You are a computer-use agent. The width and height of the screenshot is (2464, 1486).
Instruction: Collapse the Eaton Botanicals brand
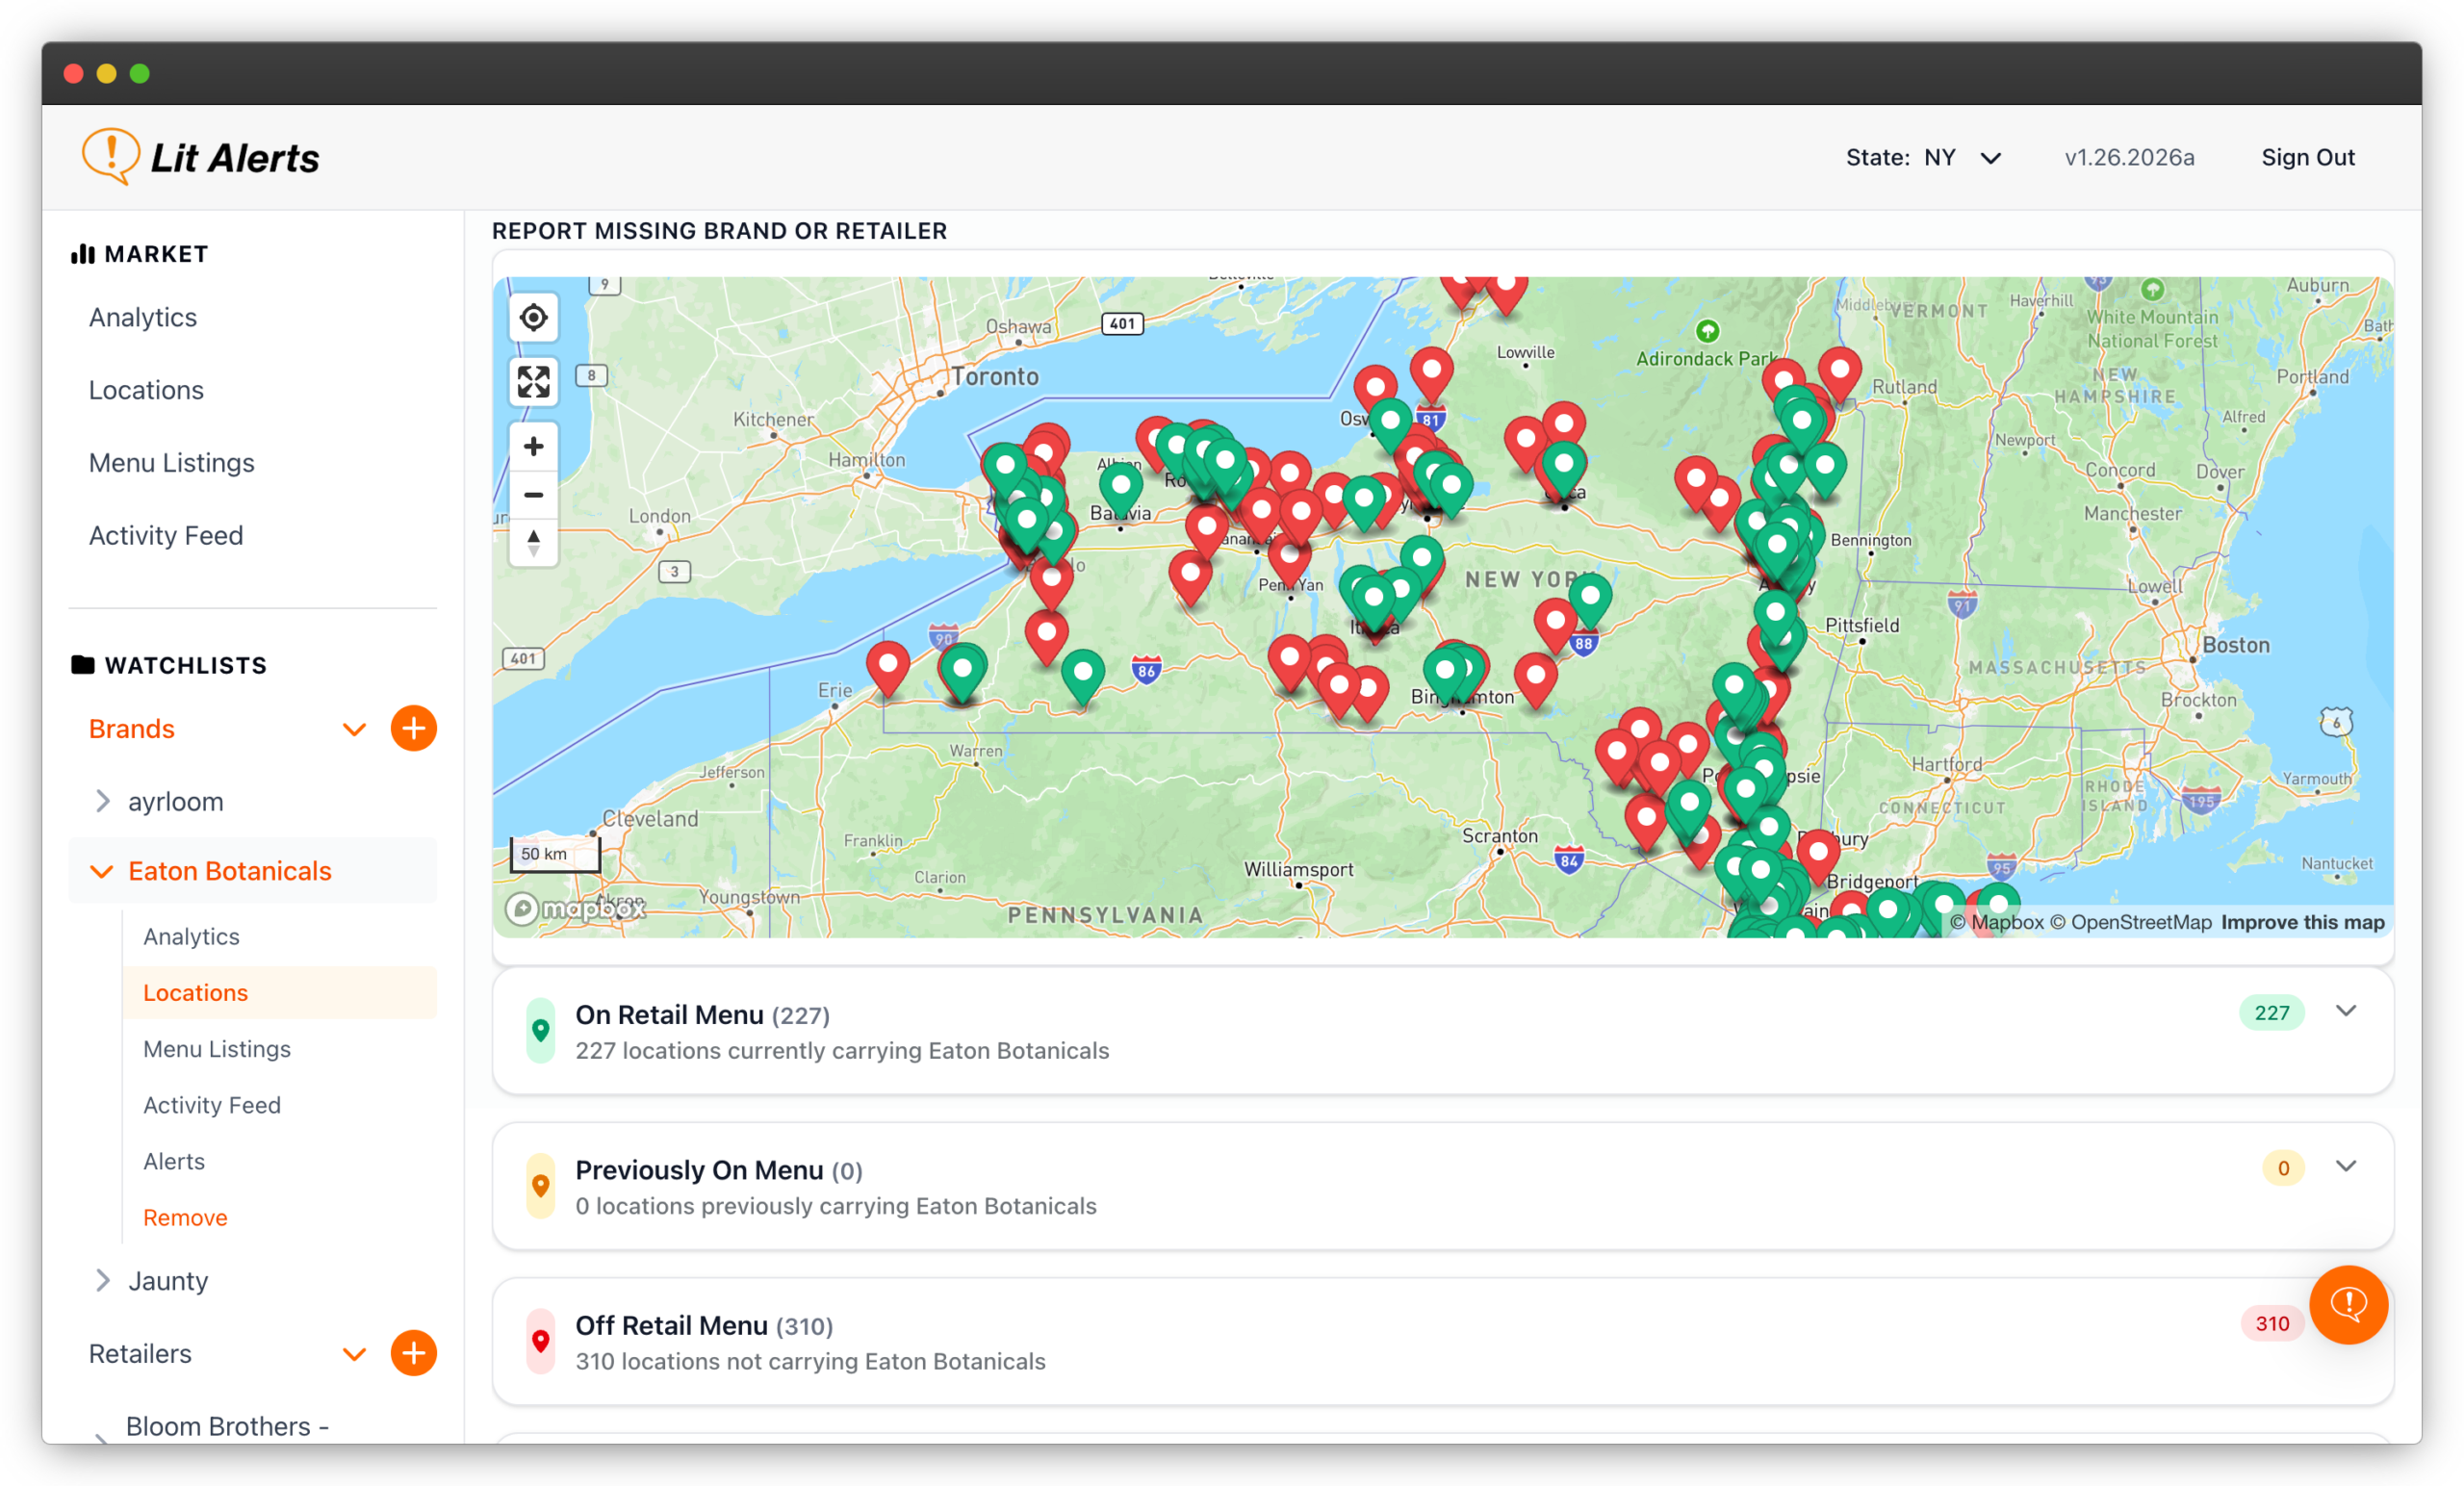(x=102, y=871)
